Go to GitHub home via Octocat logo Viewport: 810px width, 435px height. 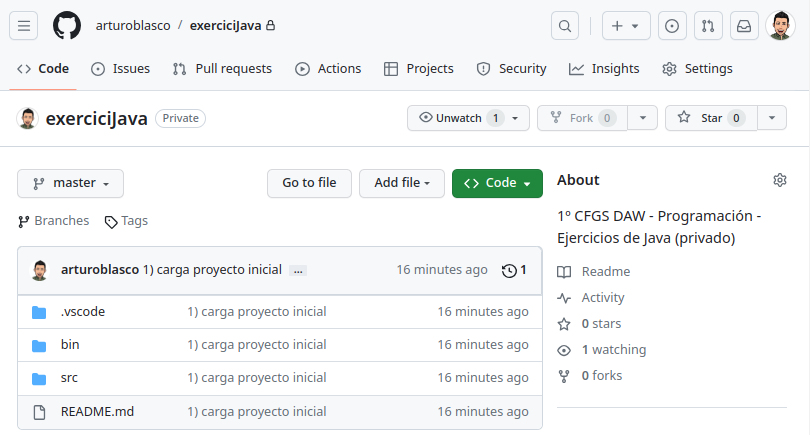point(67,25)
